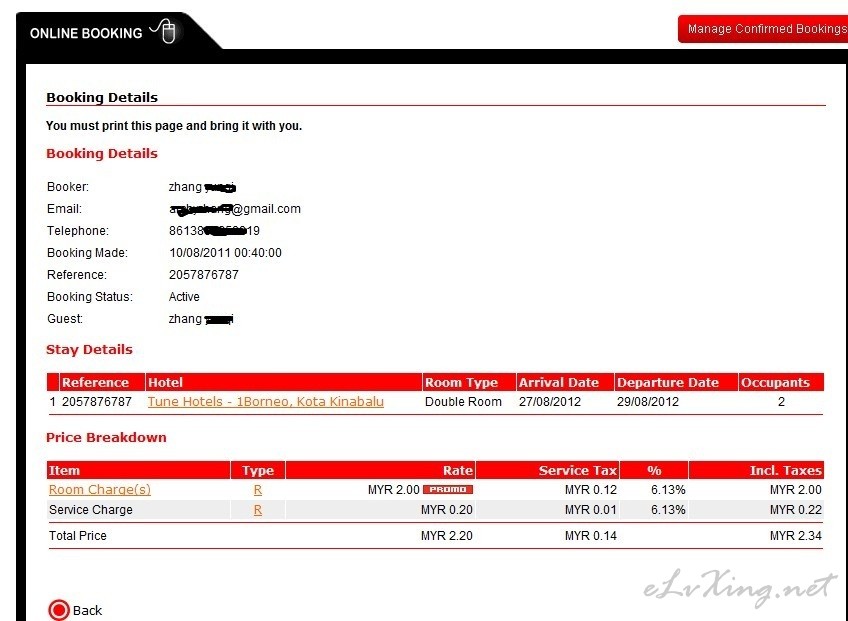Select the ONLINE BOOKING tab header
The height and width of the screenshot is (621, 848).
[x=103, y=32]
